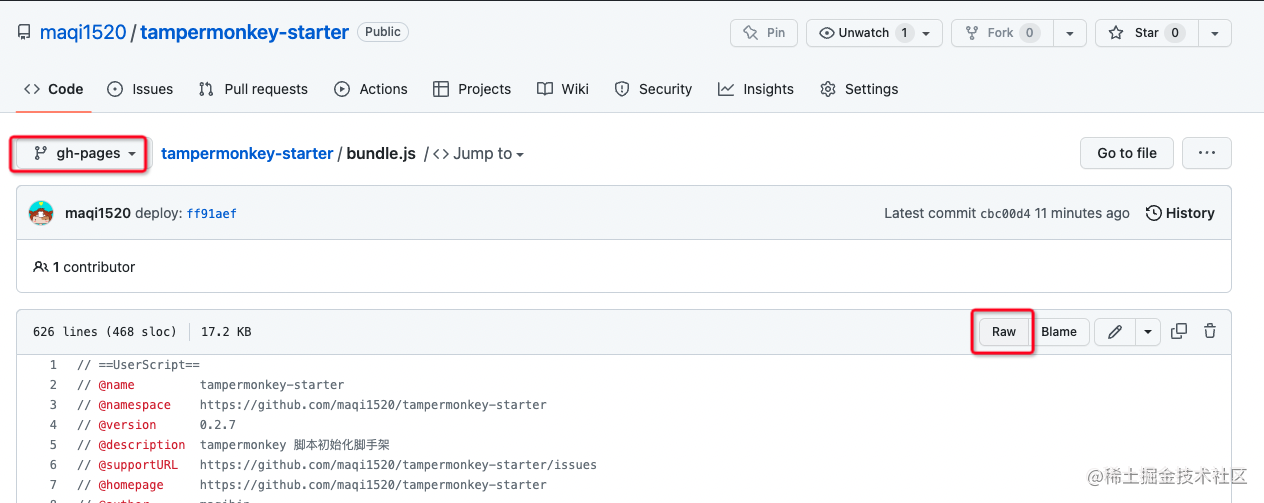Click the Go to file button
The height and width of the screenshot is (503, 1264).
tap(1127, 153)
